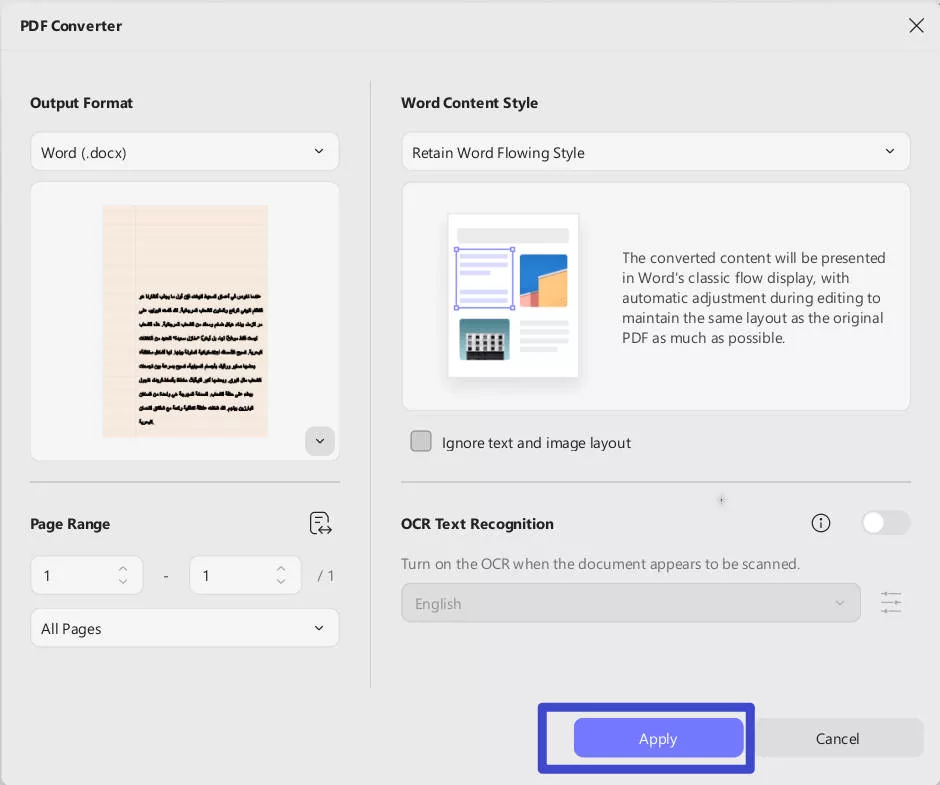940x785 pixels.
Task: Decrease the start page with the down stepper
Action: pyautogui.click(x=122, y=580)
